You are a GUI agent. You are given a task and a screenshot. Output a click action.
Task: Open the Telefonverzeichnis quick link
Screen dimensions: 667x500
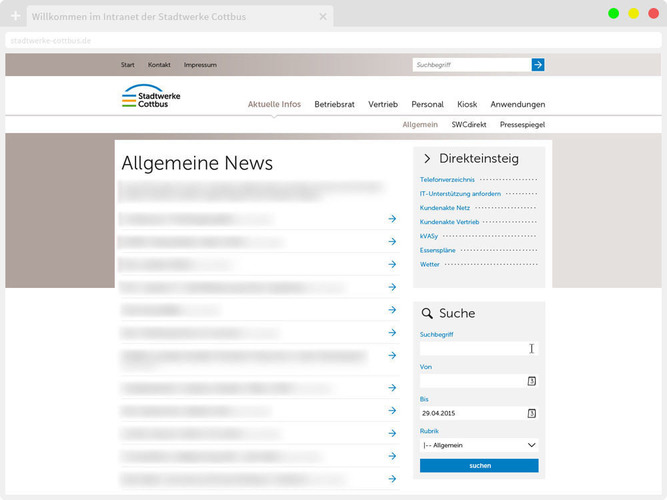(447, 180)
